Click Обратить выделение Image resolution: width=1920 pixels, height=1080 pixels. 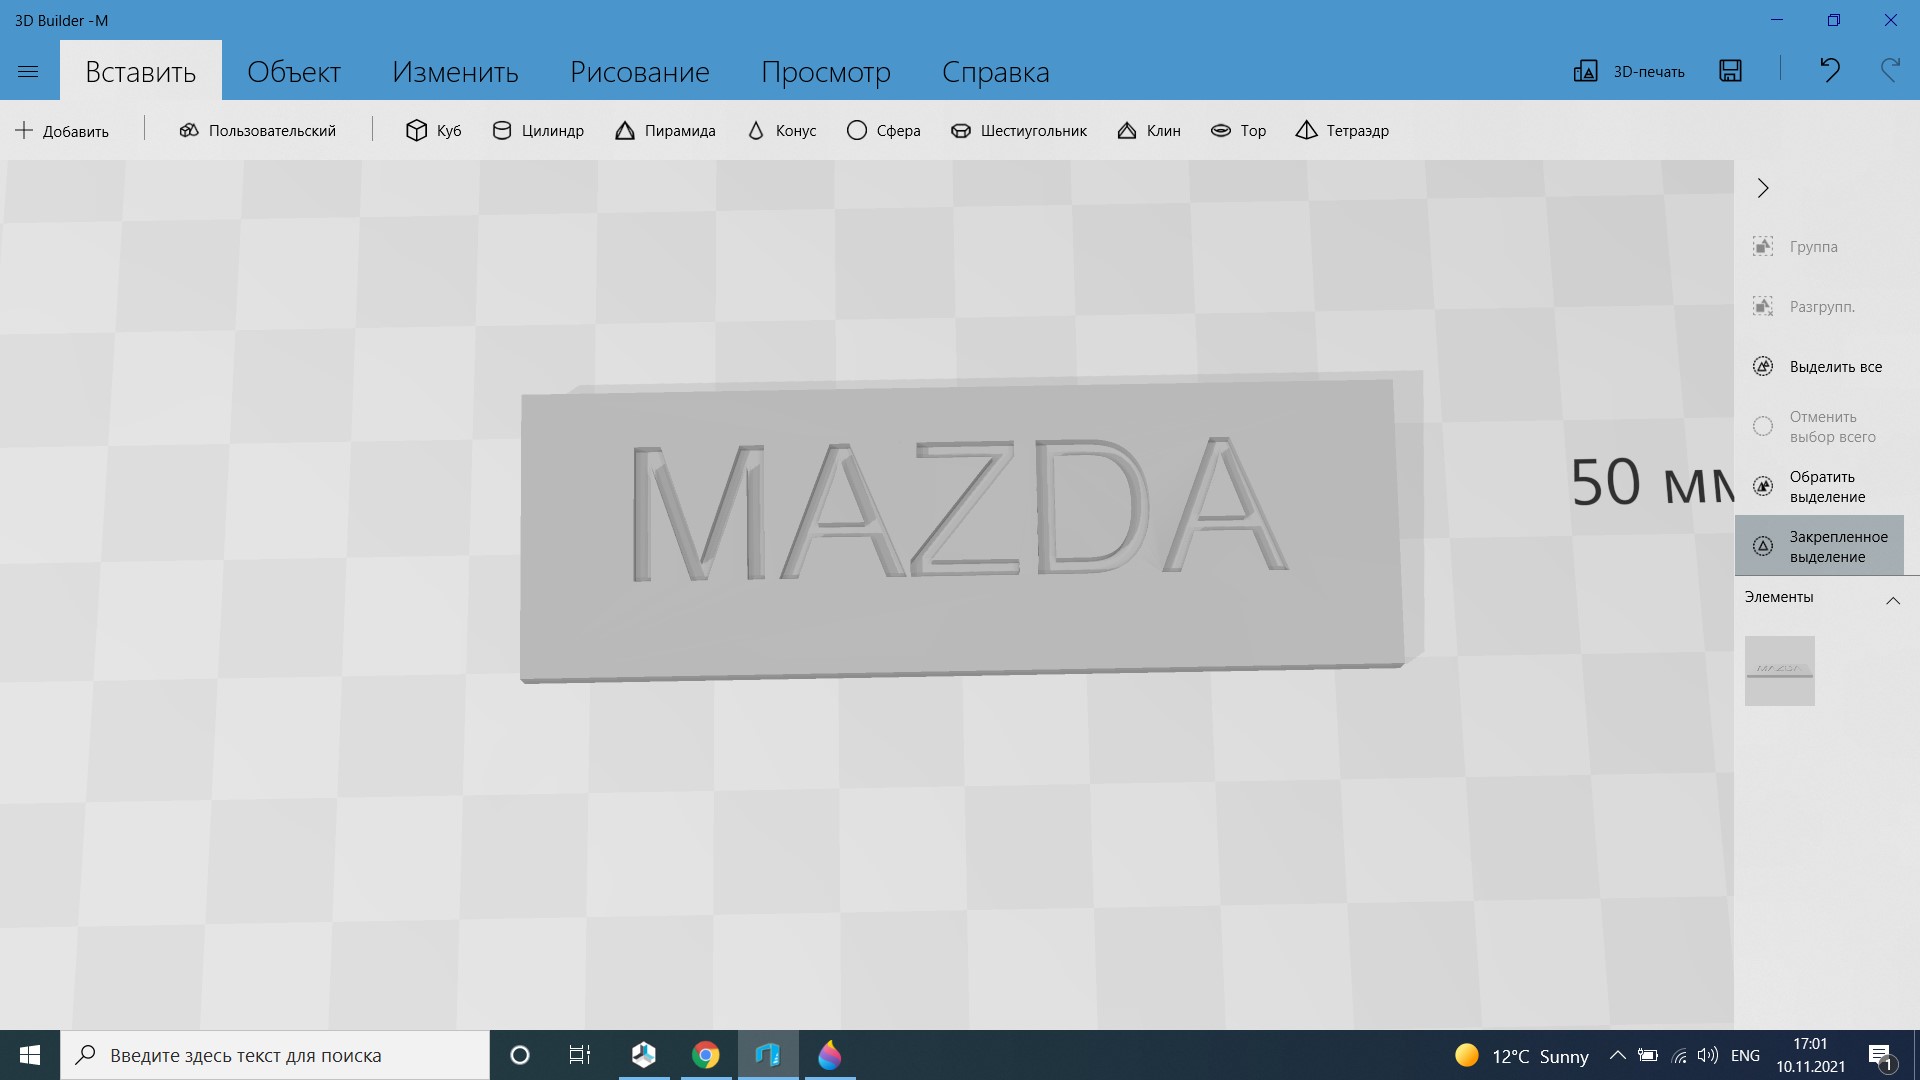coord(1819,487)
